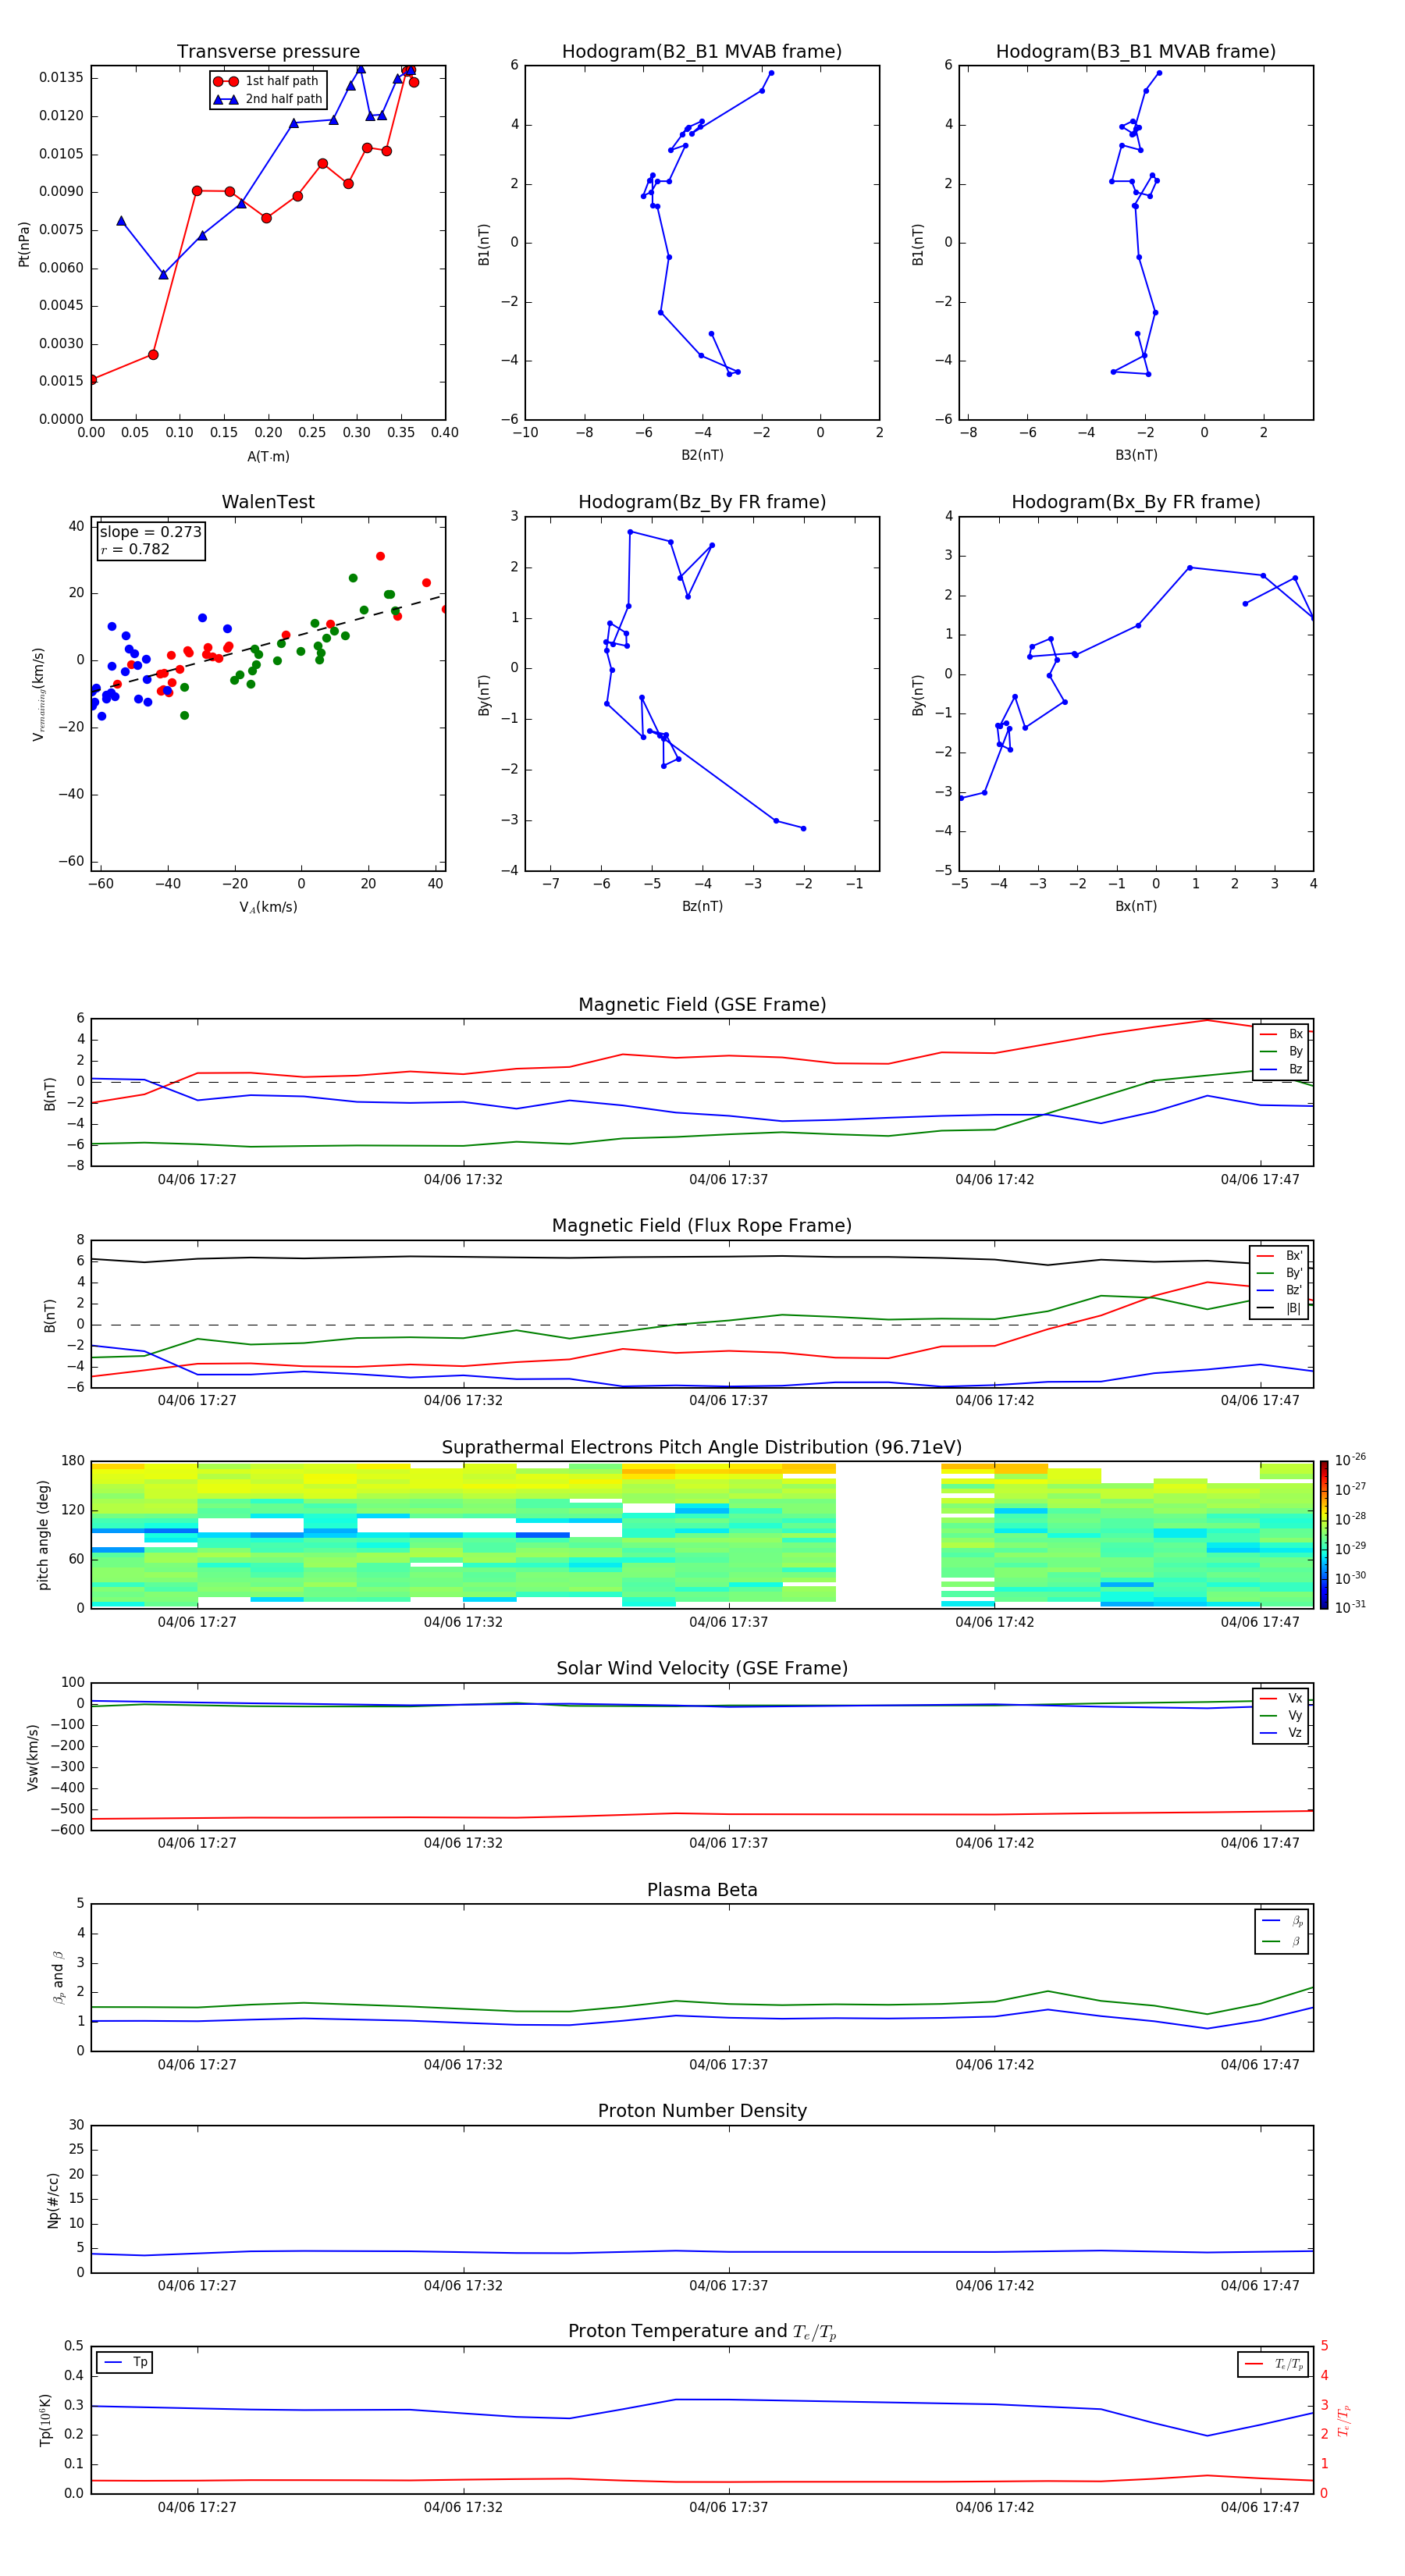Click 'Hodogram(B3_B1 MVAB frame)' title
The height and width of the screenshot is (2576, 1405).
[x=1136, y=52]
